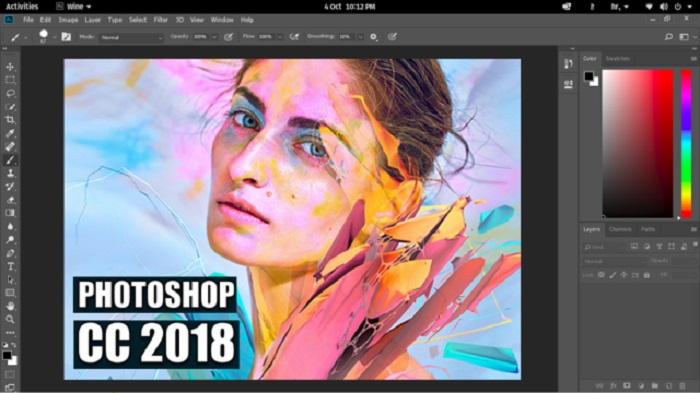Select the Zoom tool

coord(10,319)
